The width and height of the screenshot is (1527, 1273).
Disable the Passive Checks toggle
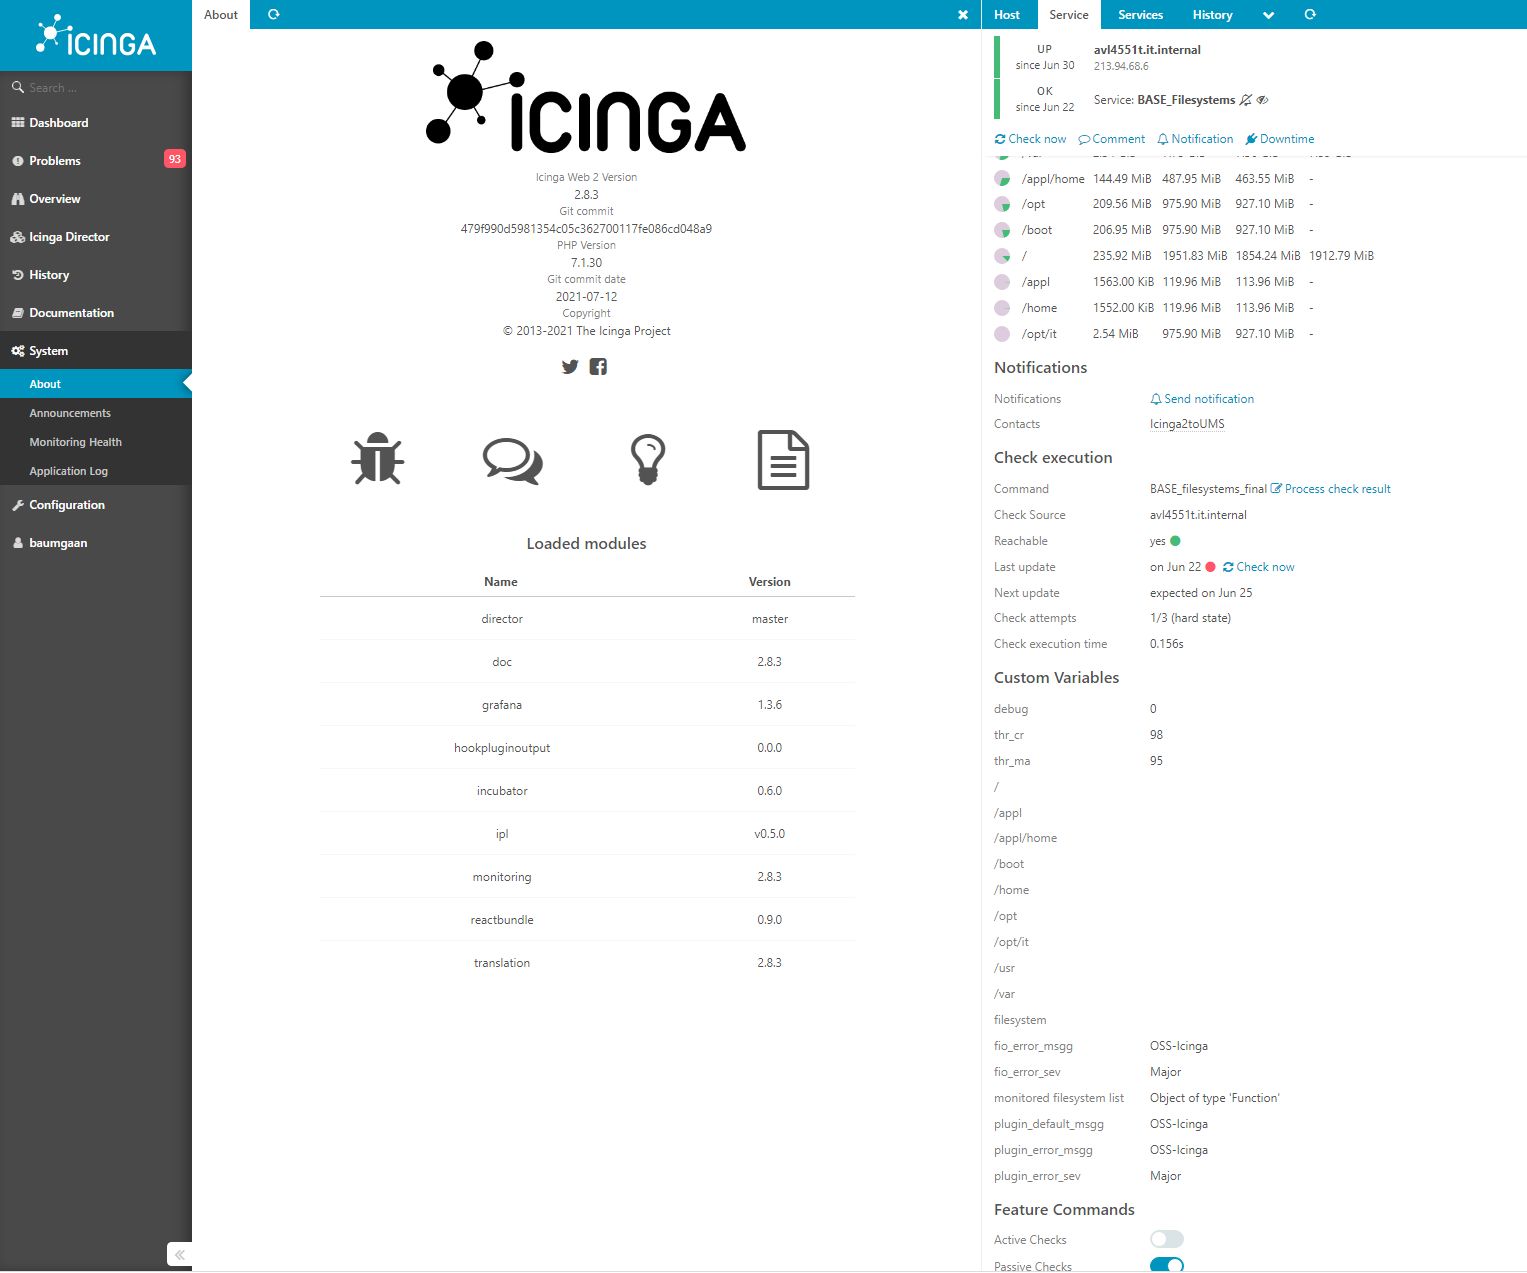(x=1166, y=1265)
